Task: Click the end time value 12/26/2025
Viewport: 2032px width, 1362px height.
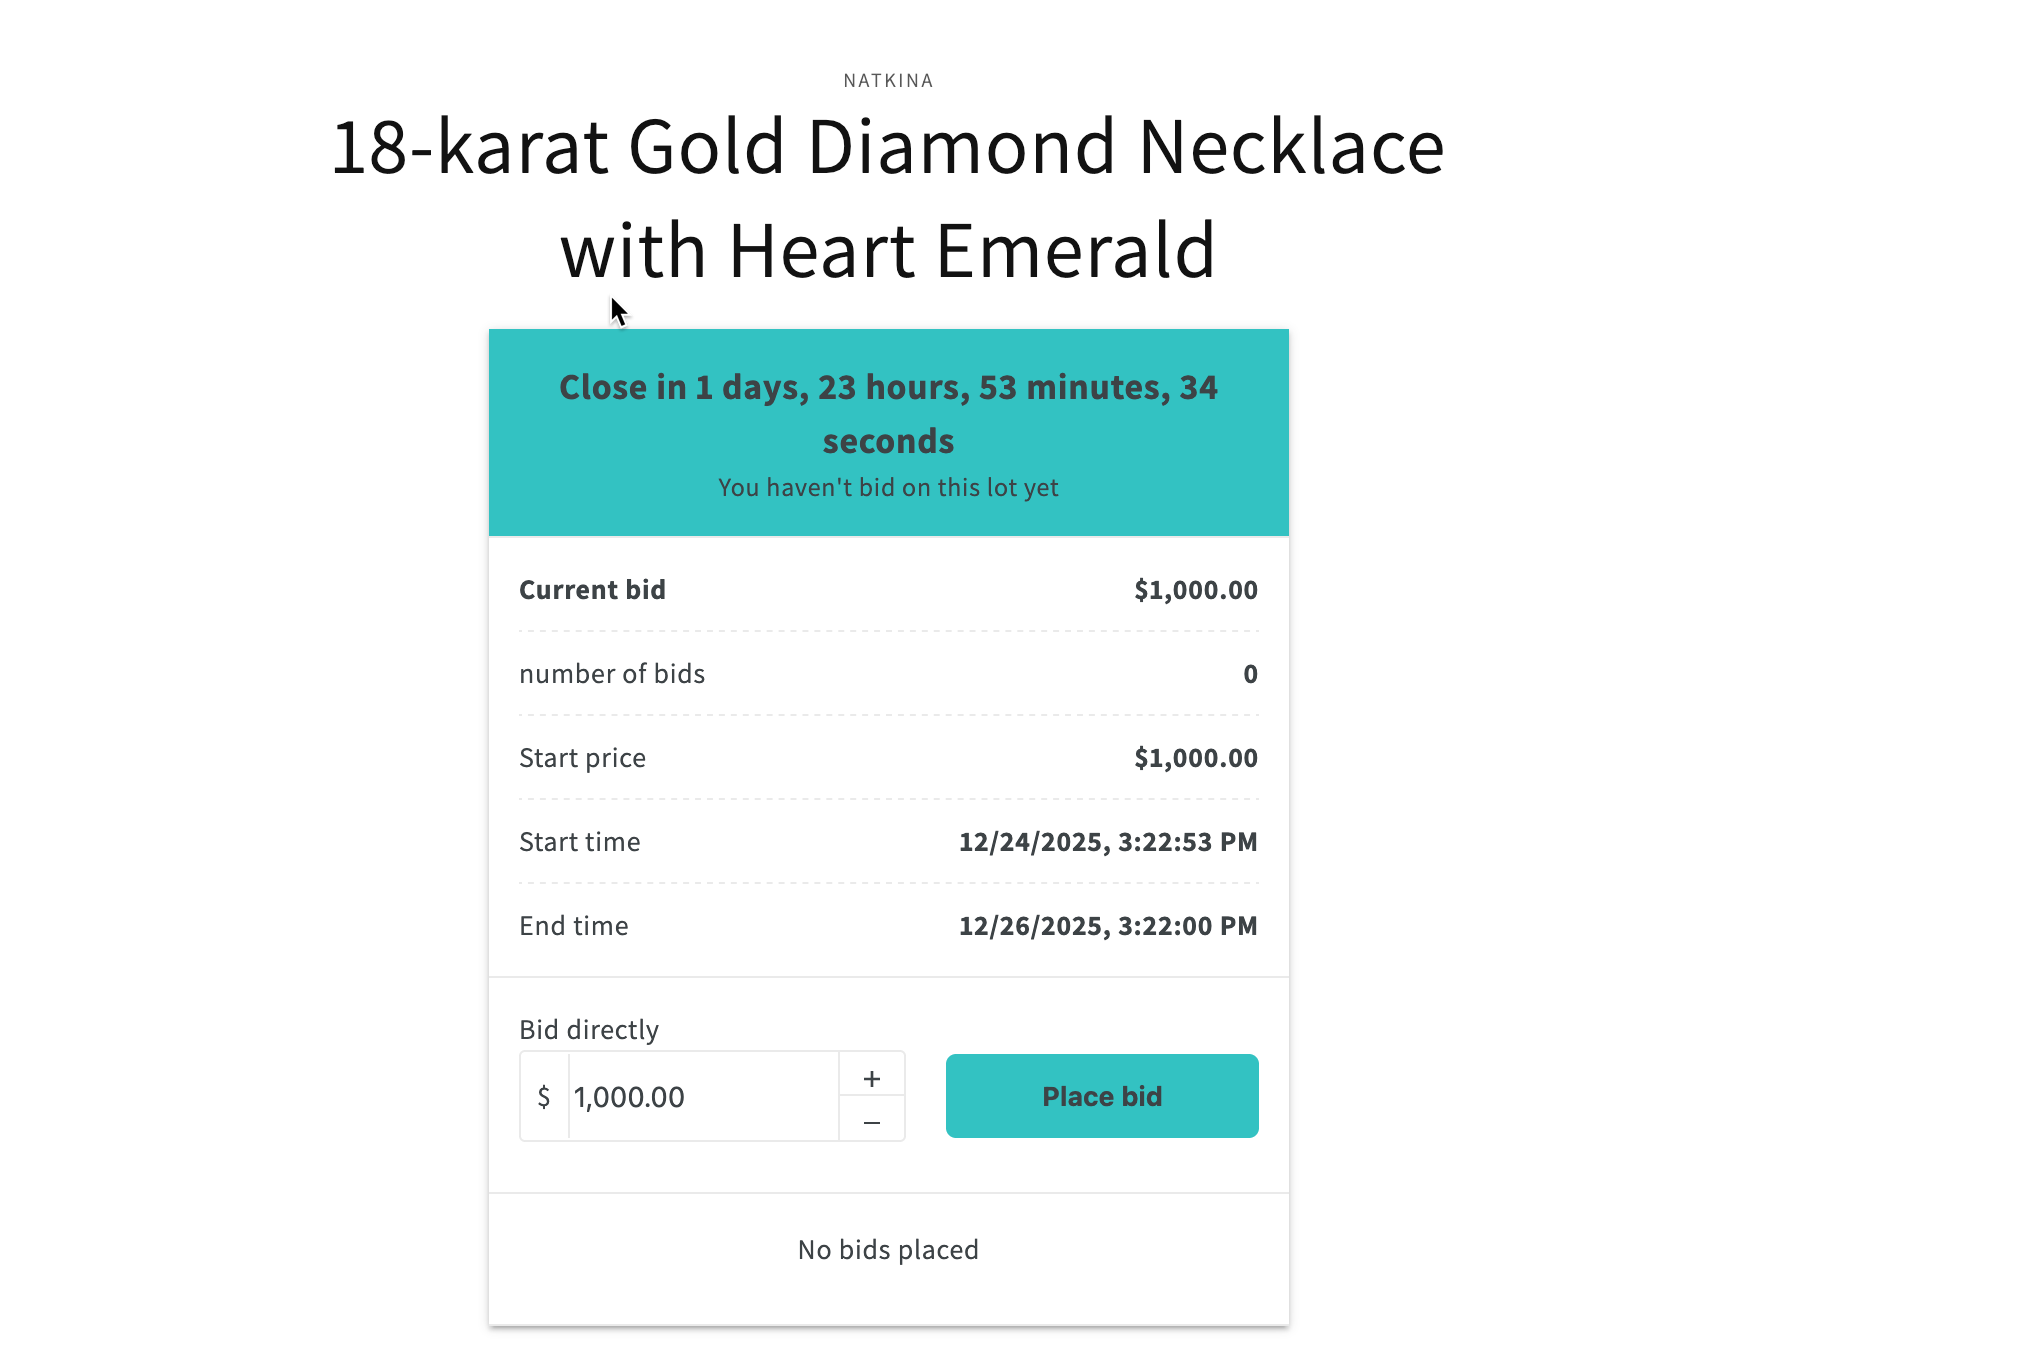Action: point(1107,926)
